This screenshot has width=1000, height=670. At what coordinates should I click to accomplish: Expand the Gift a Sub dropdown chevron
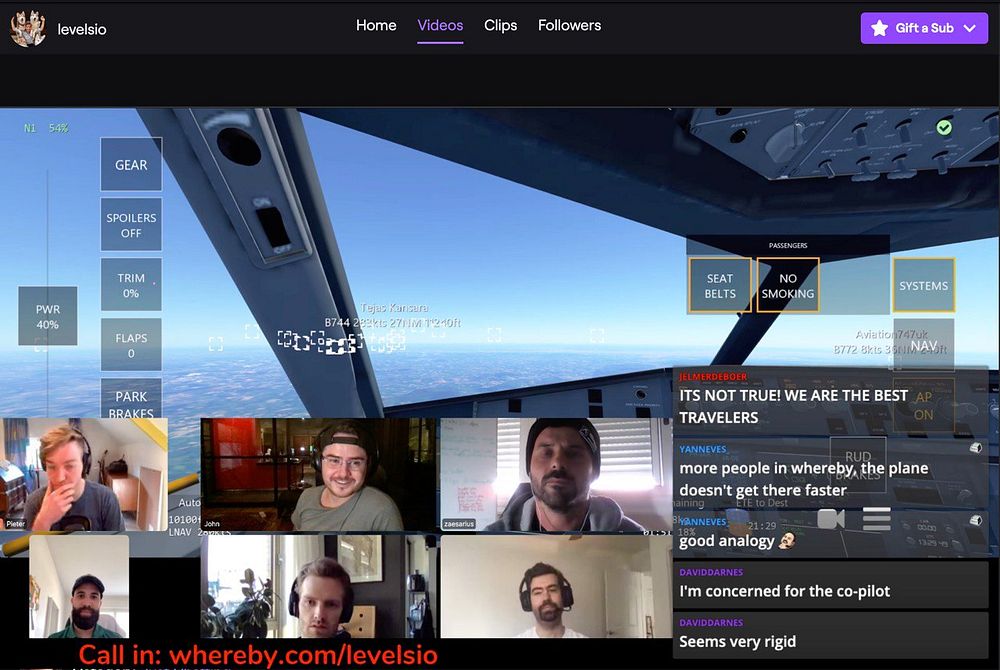(x=970, y=28)
